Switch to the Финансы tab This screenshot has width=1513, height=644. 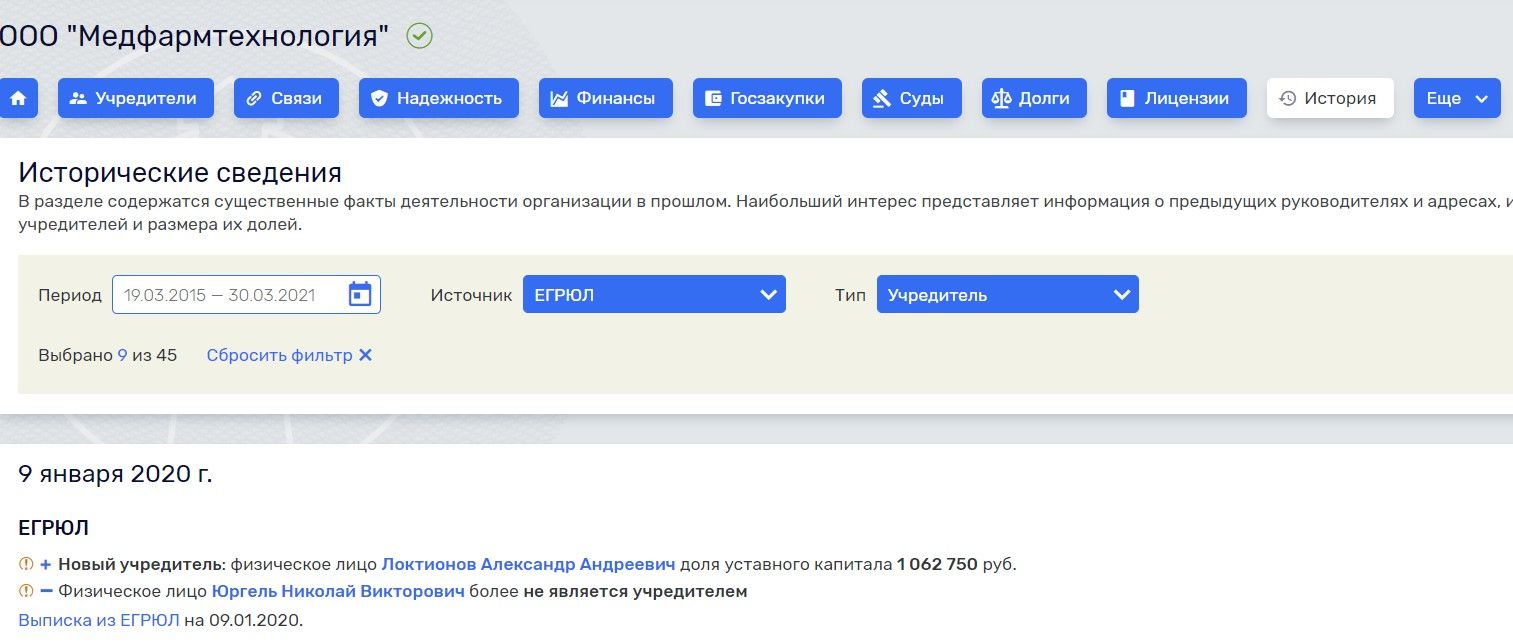click(x=606, y=98)
